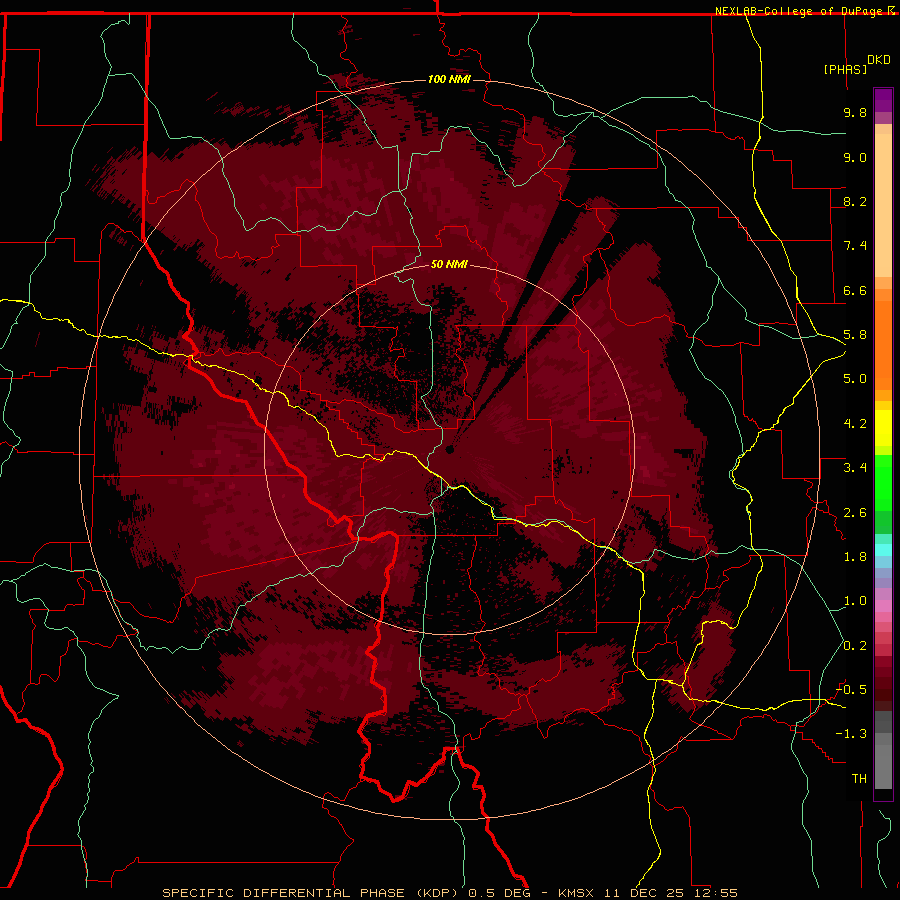The height and width of the screenshot is (900, 900).
Task: Click the 4.2 legend value
Action: 855,424
